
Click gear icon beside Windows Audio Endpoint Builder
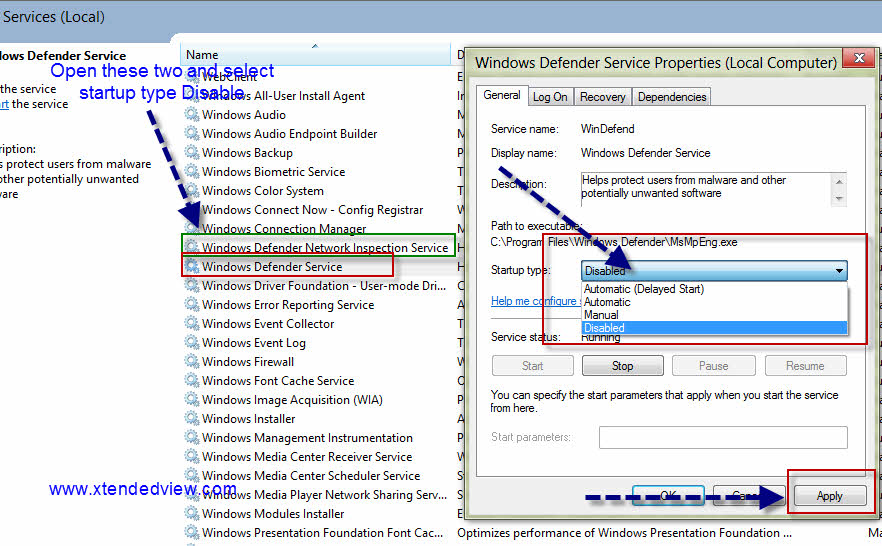192,133
